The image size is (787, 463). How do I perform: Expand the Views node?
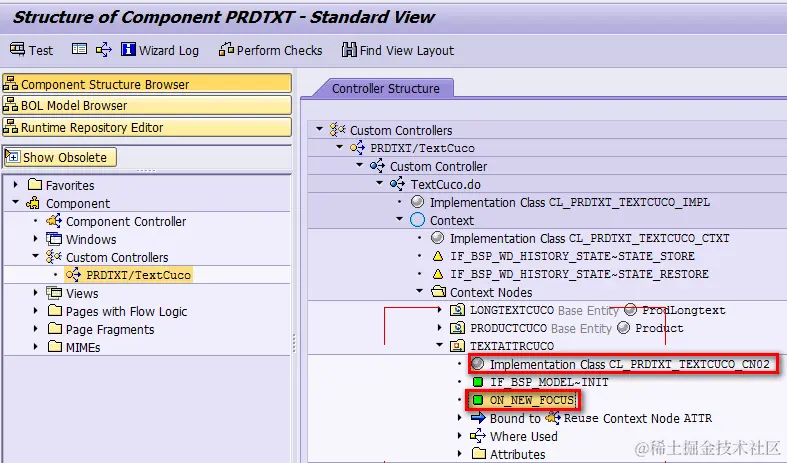point(36,292)
